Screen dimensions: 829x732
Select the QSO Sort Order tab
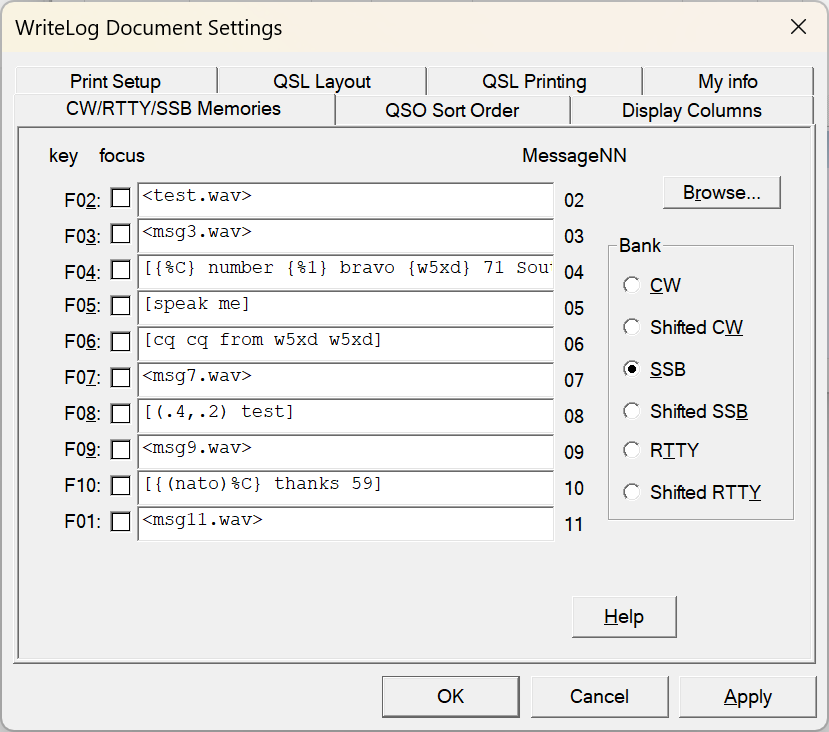452,111
